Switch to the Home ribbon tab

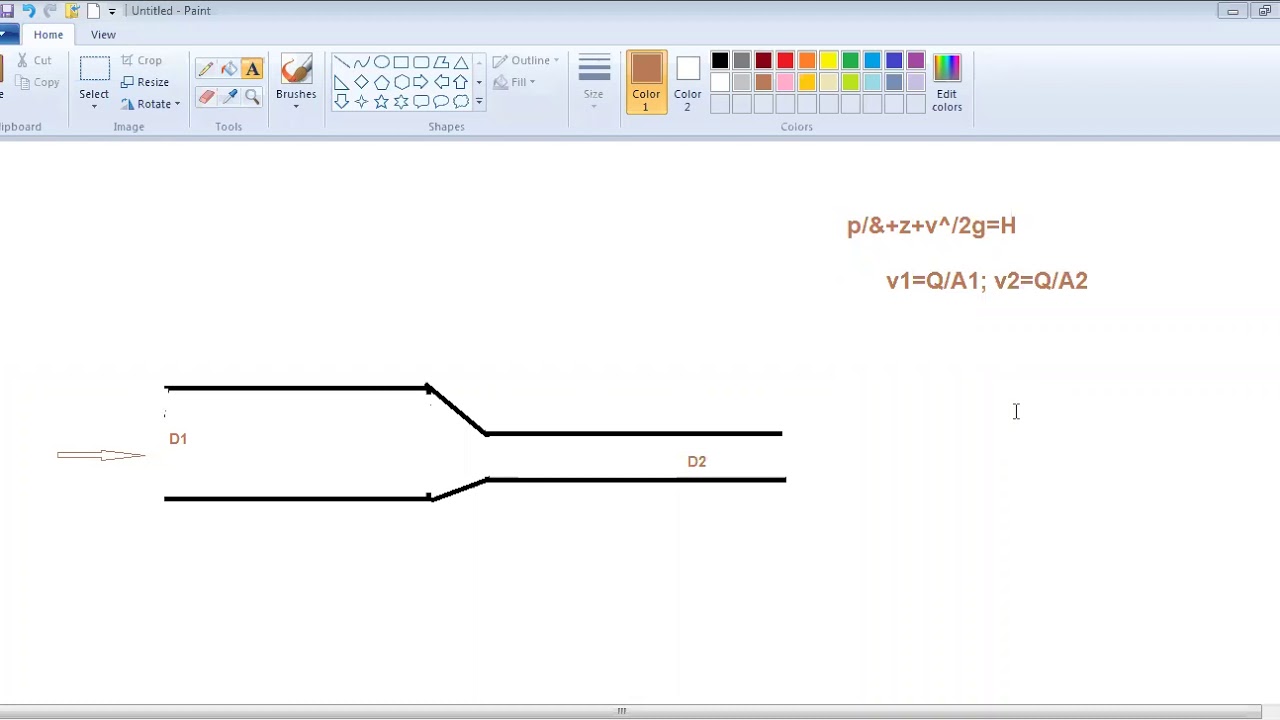48,34
